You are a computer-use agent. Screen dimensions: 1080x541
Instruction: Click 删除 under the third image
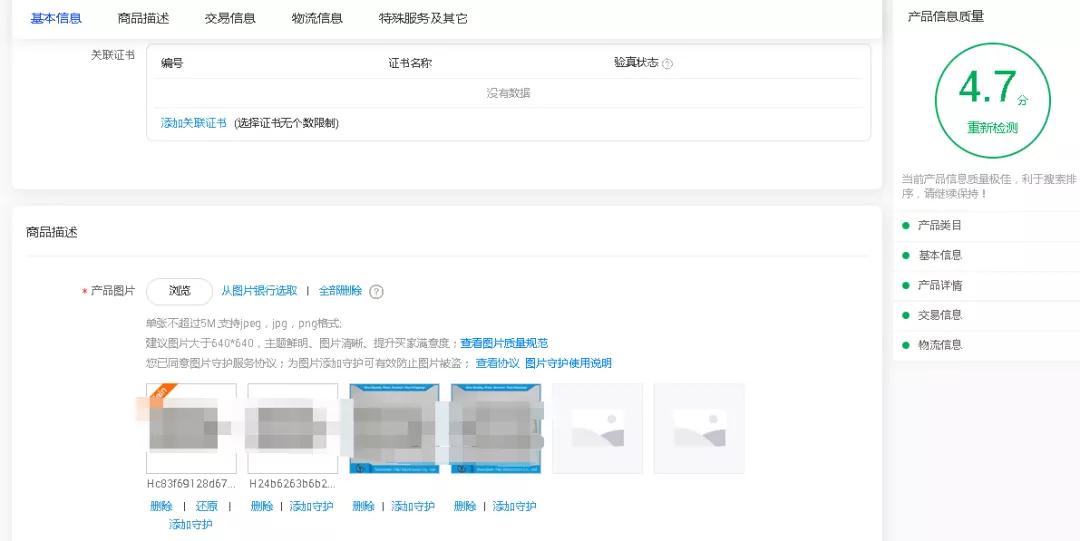tap(364, 507)
